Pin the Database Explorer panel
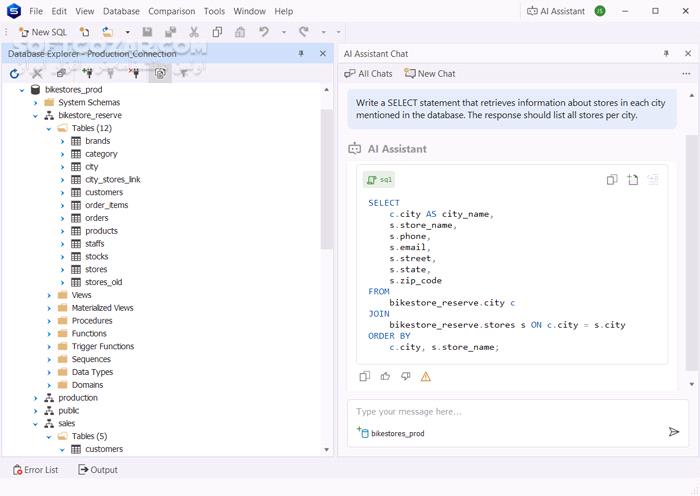Image resolution: width=700 pixels, height=496 pixels. (301, 54)
